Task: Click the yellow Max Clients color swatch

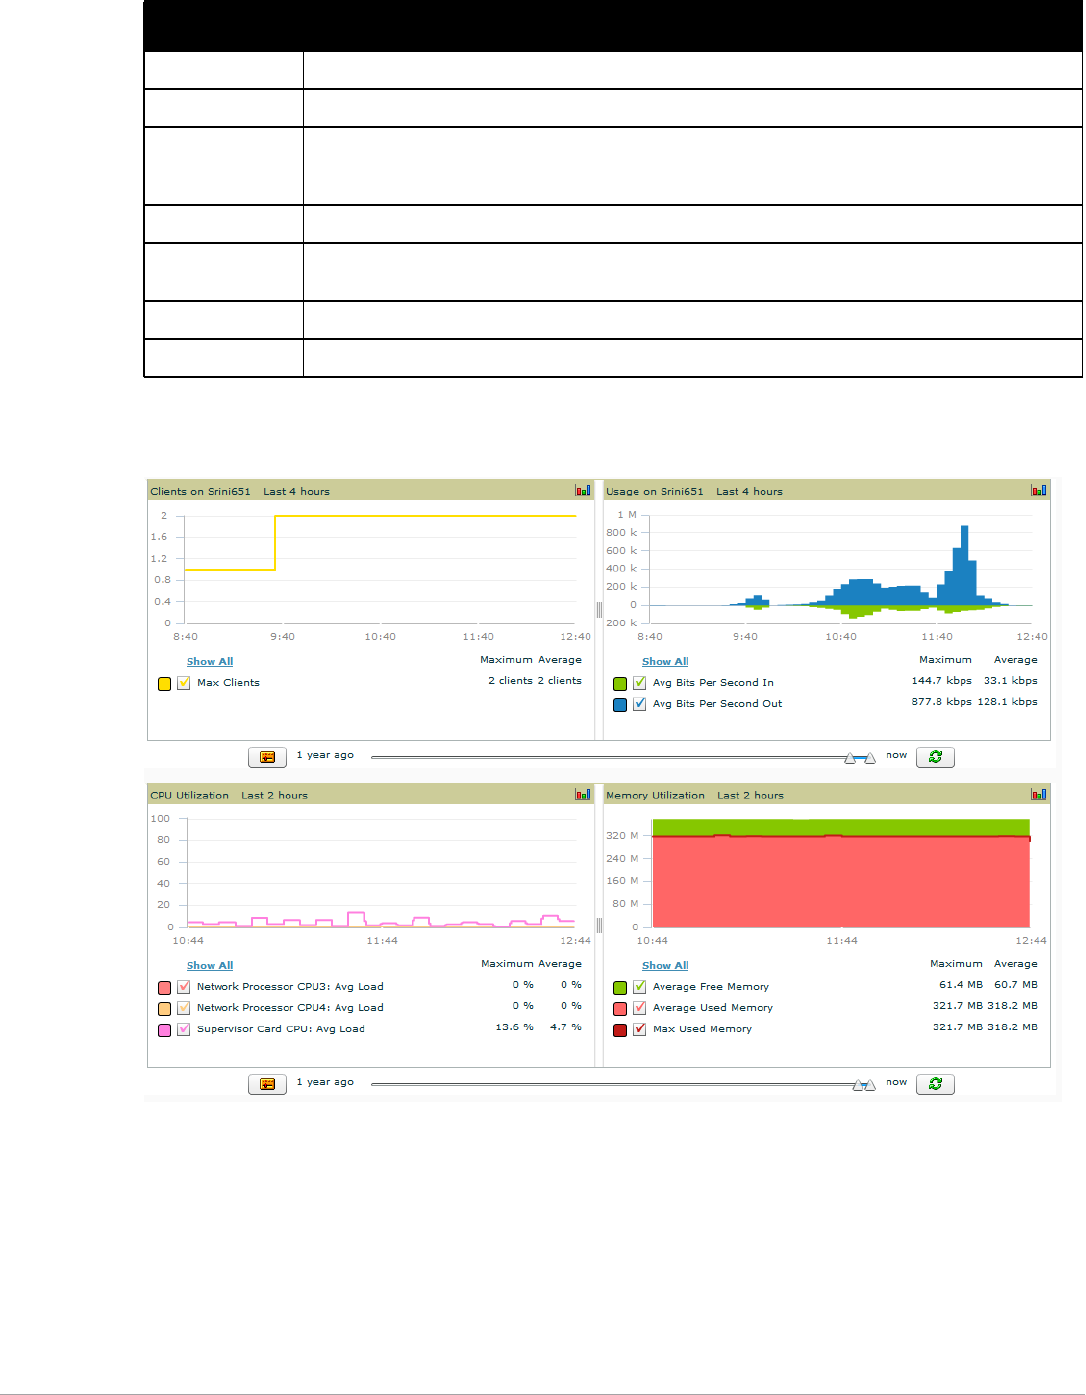Action: 164,684
